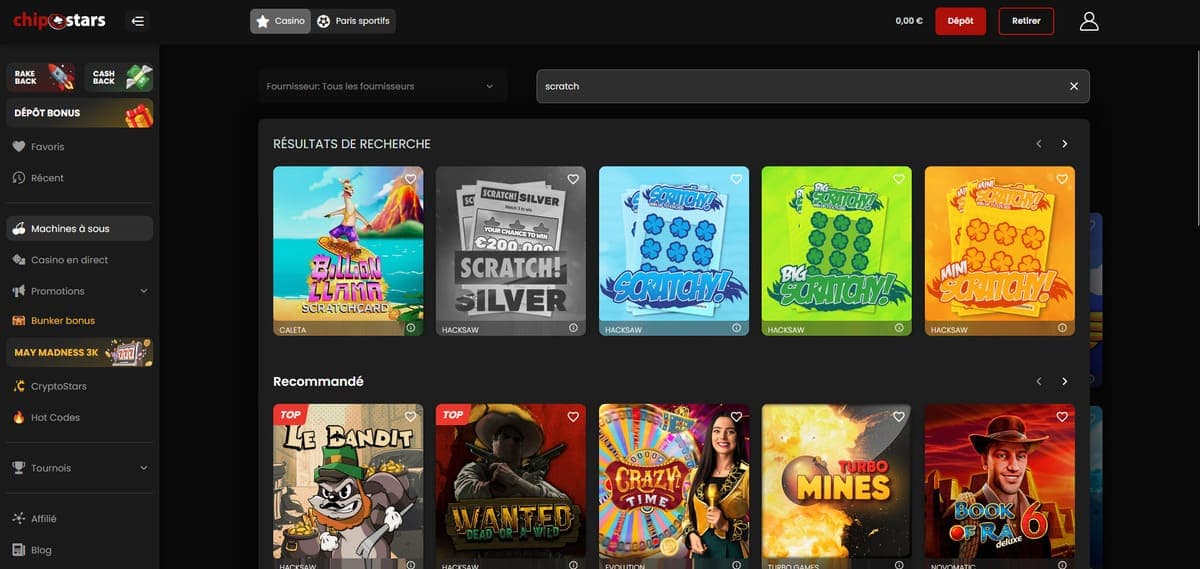1200x569 pixels.
Task: Click the red Dépôt button
Action: pyautogui.click(x=960, y=21)
